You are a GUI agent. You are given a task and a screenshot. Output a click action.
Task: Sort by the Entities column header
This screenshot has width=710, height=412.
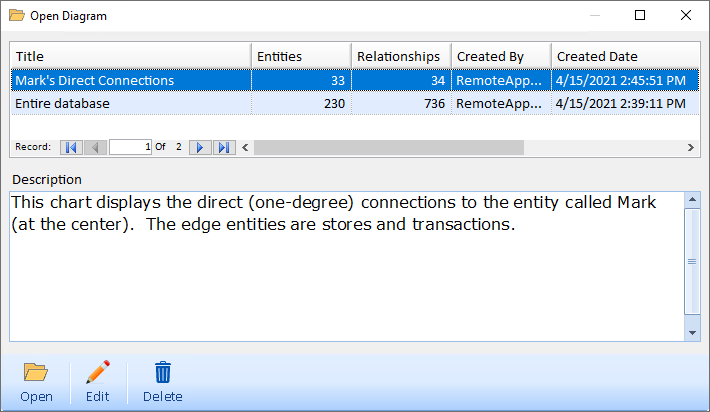point(300,56)
